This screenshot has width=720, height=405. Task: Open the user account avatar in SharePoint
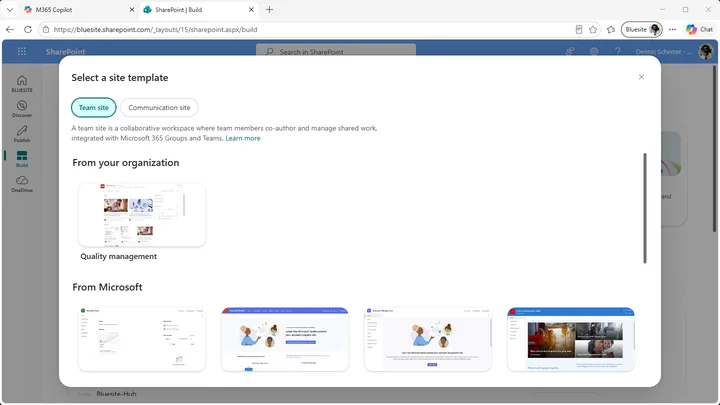(x=705, y=51)
